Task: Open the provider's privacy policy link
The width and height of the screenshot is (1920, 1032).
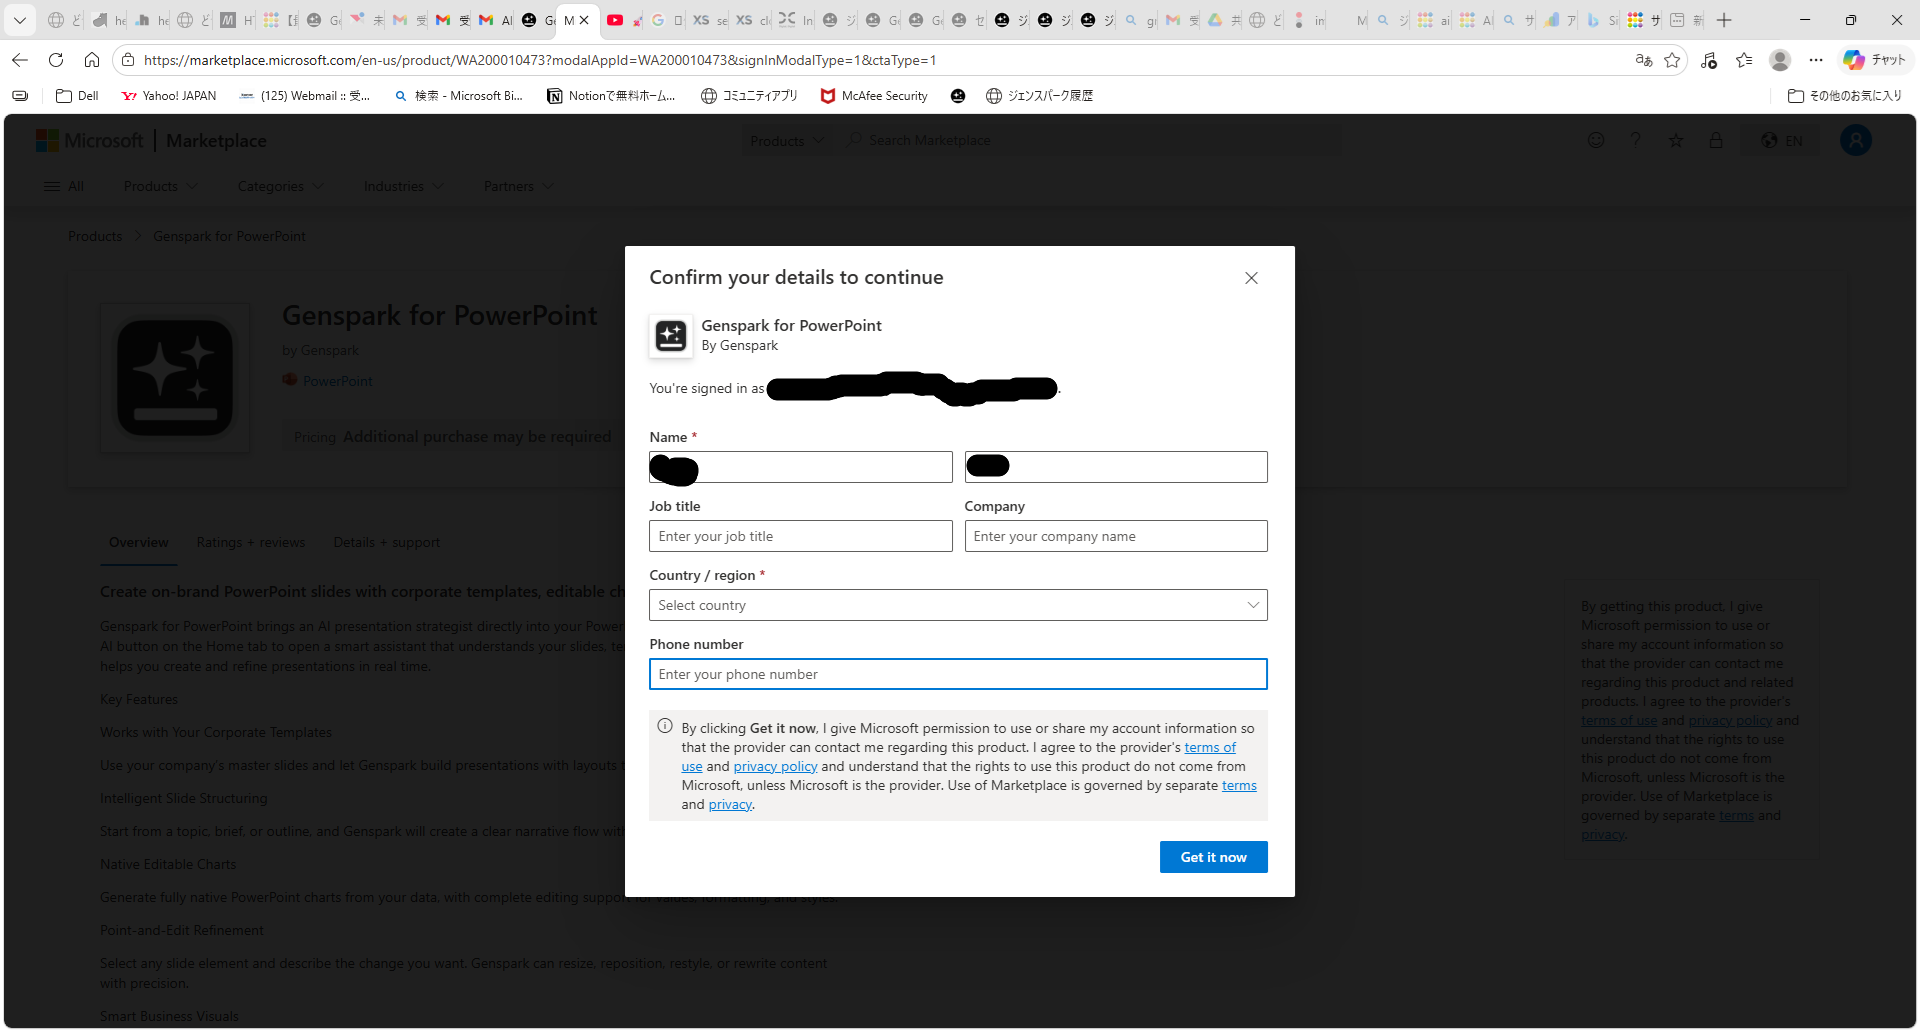Action: (775, 766)
